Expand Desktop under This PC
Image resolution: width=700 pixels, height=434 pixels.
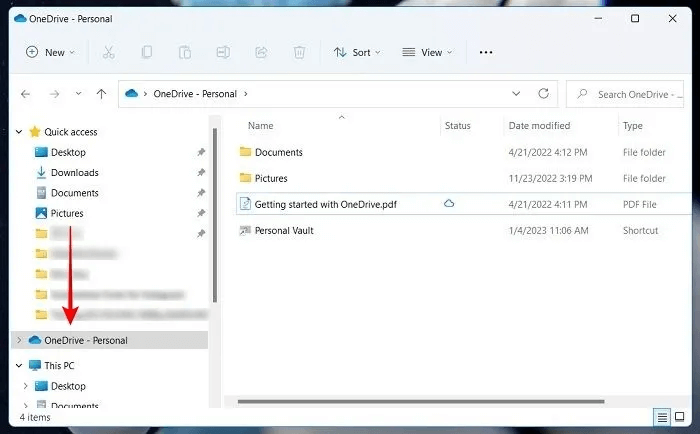[x=25, y=386]
